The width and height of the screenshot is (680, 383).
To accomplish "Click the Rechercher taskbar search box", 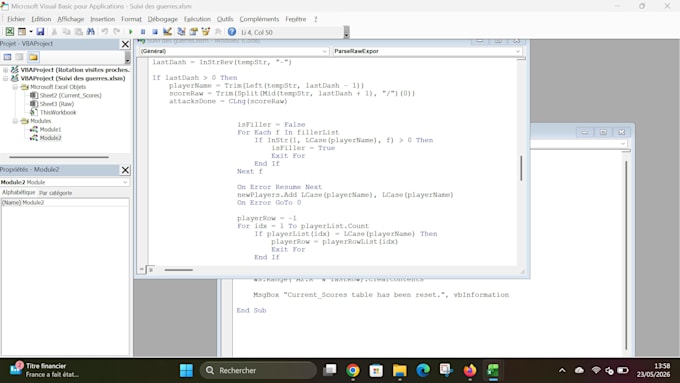I will click(x=258, y=370).
